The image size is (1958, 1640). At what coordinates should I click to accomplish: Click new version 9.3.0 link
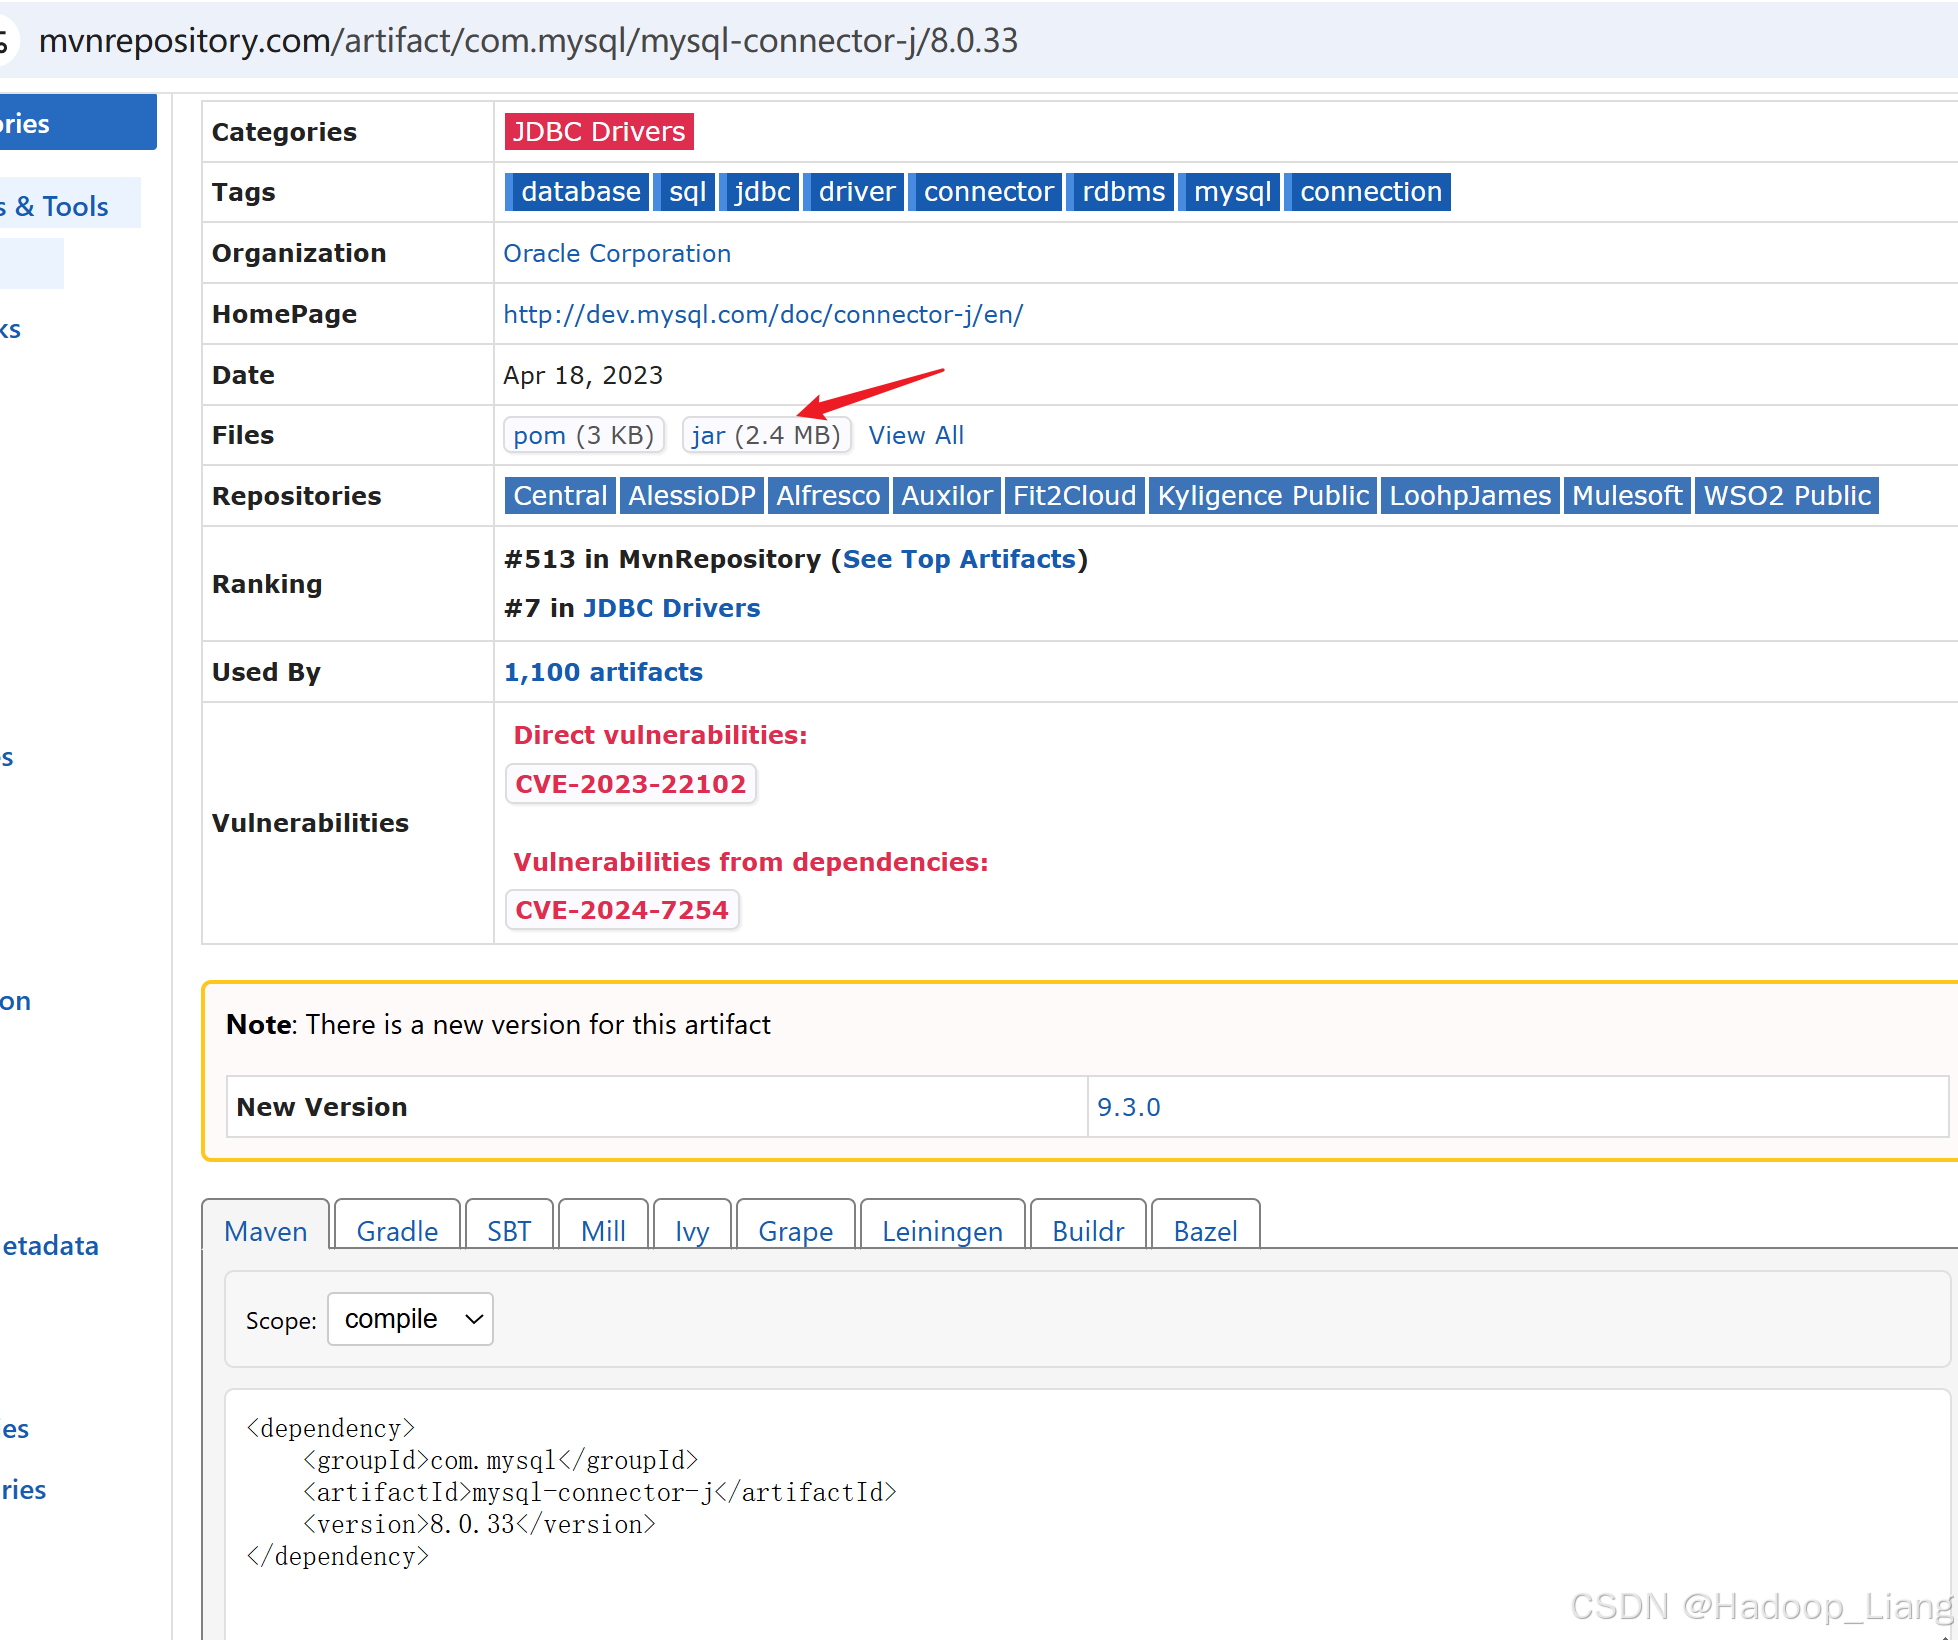(x=1128, y=1107)
